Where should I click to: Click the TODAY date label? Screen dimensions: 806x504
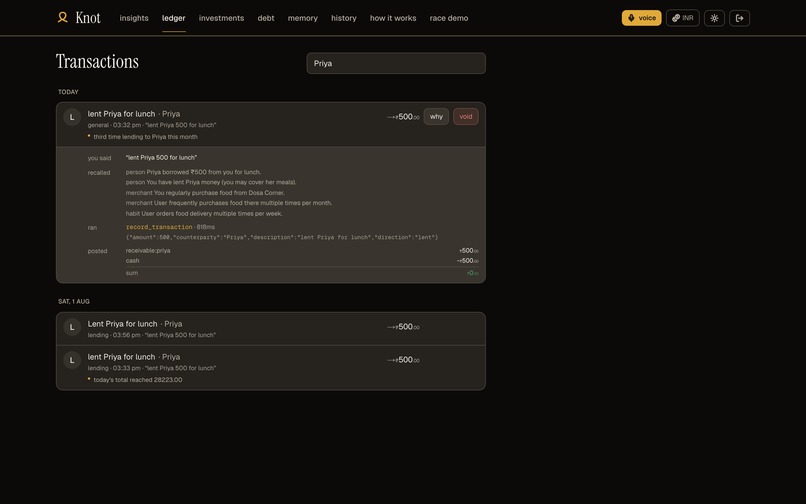point(68,92)
